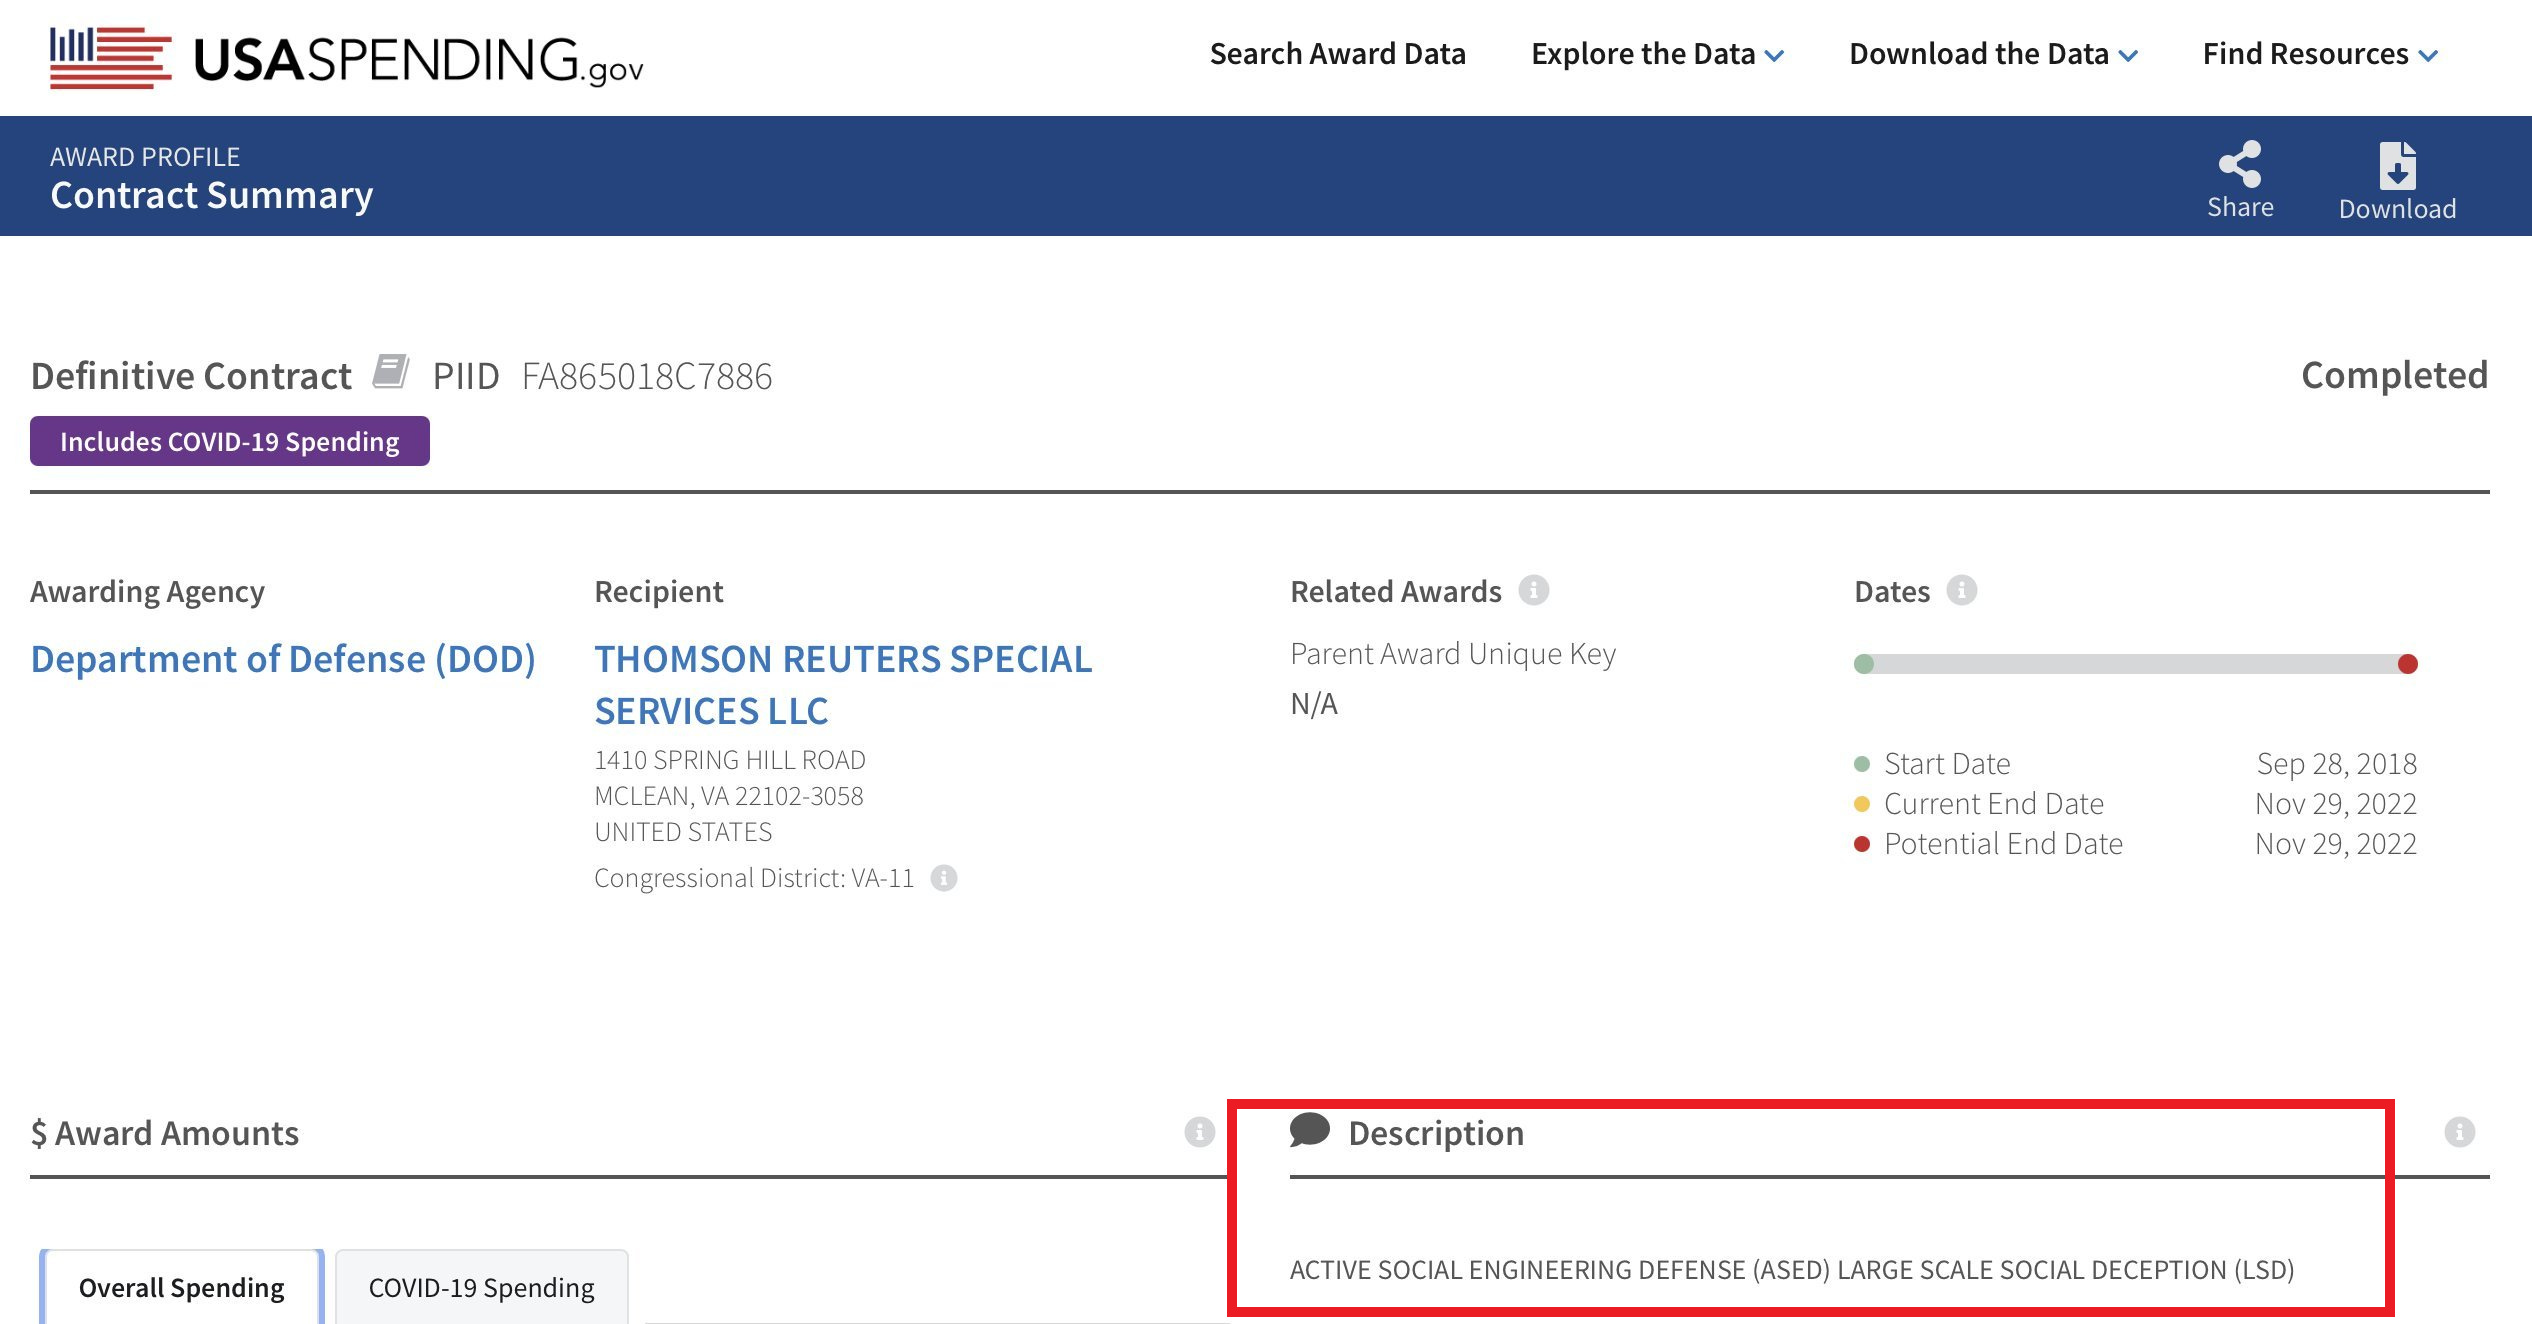Click the Includes COVID-19 Spending badge
The height and width of the screenshot is (1324, 2532).
229,441
